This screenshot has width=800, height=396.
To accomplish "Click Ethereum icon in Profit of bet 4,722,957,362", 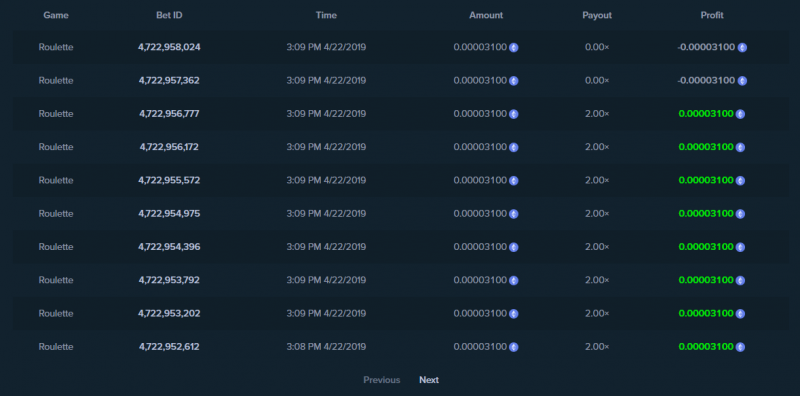I will pyautogui.click(x=742, y=81).
